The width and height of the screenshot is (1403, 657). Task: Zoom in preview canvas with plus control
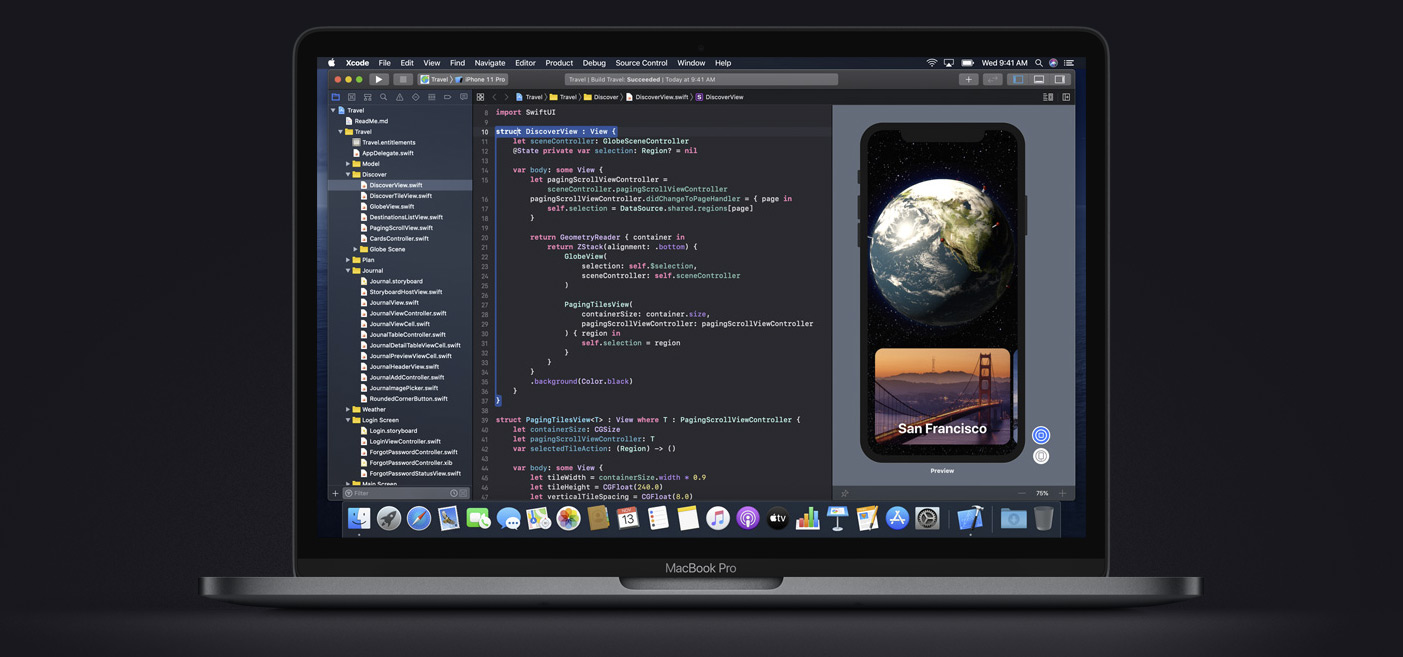(x=1062, y=493)
